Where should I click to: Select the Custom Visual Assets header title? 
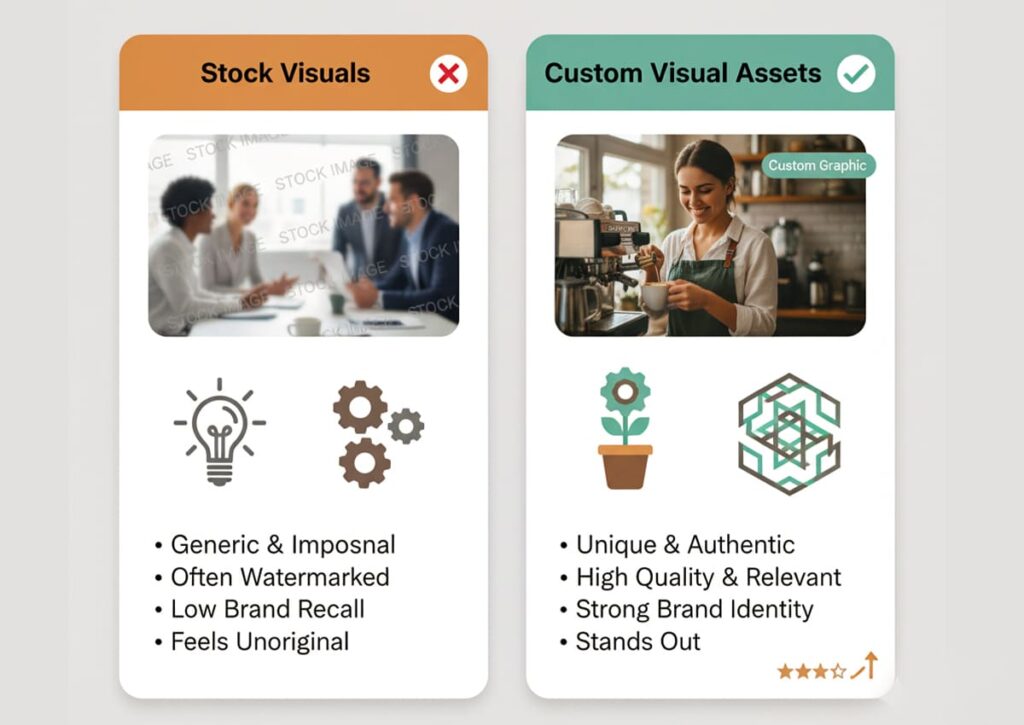(x=682, y=73)
